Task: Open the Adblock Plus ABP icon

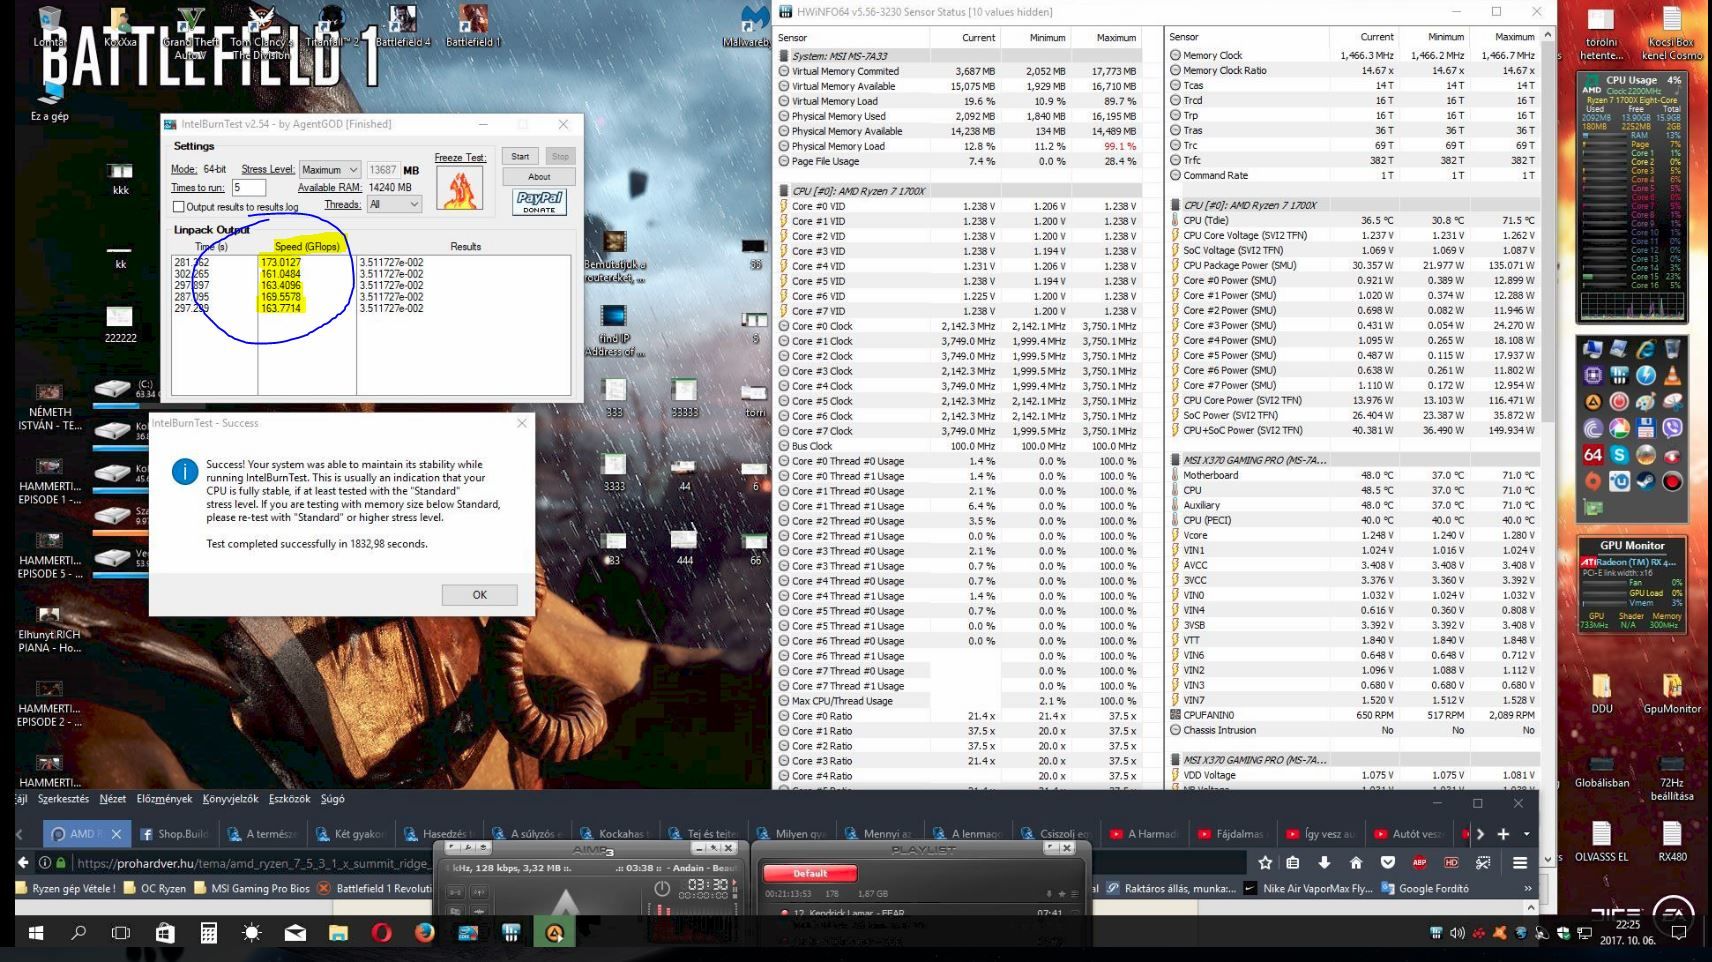Action: pos(1419,862)
